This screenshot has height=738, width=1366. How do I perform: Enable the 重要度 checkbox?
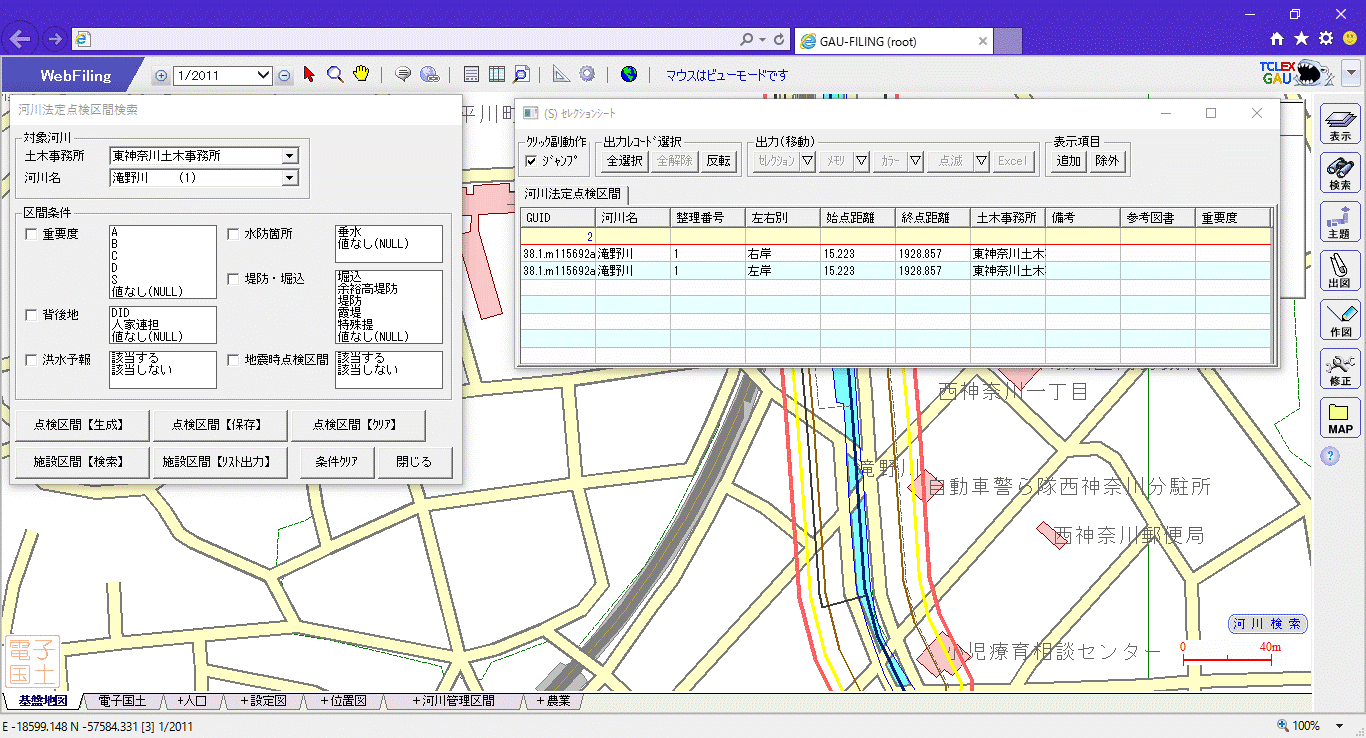point(31,235)
